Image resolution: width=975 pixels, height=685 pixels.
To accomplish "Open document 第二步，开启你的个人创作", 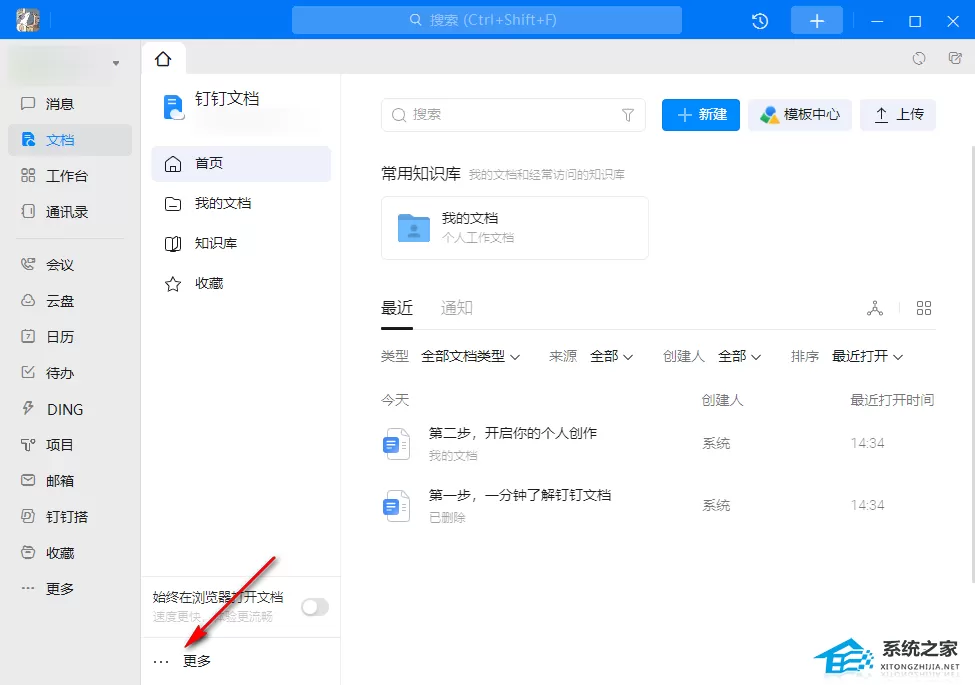I will [x=512, y=433].
